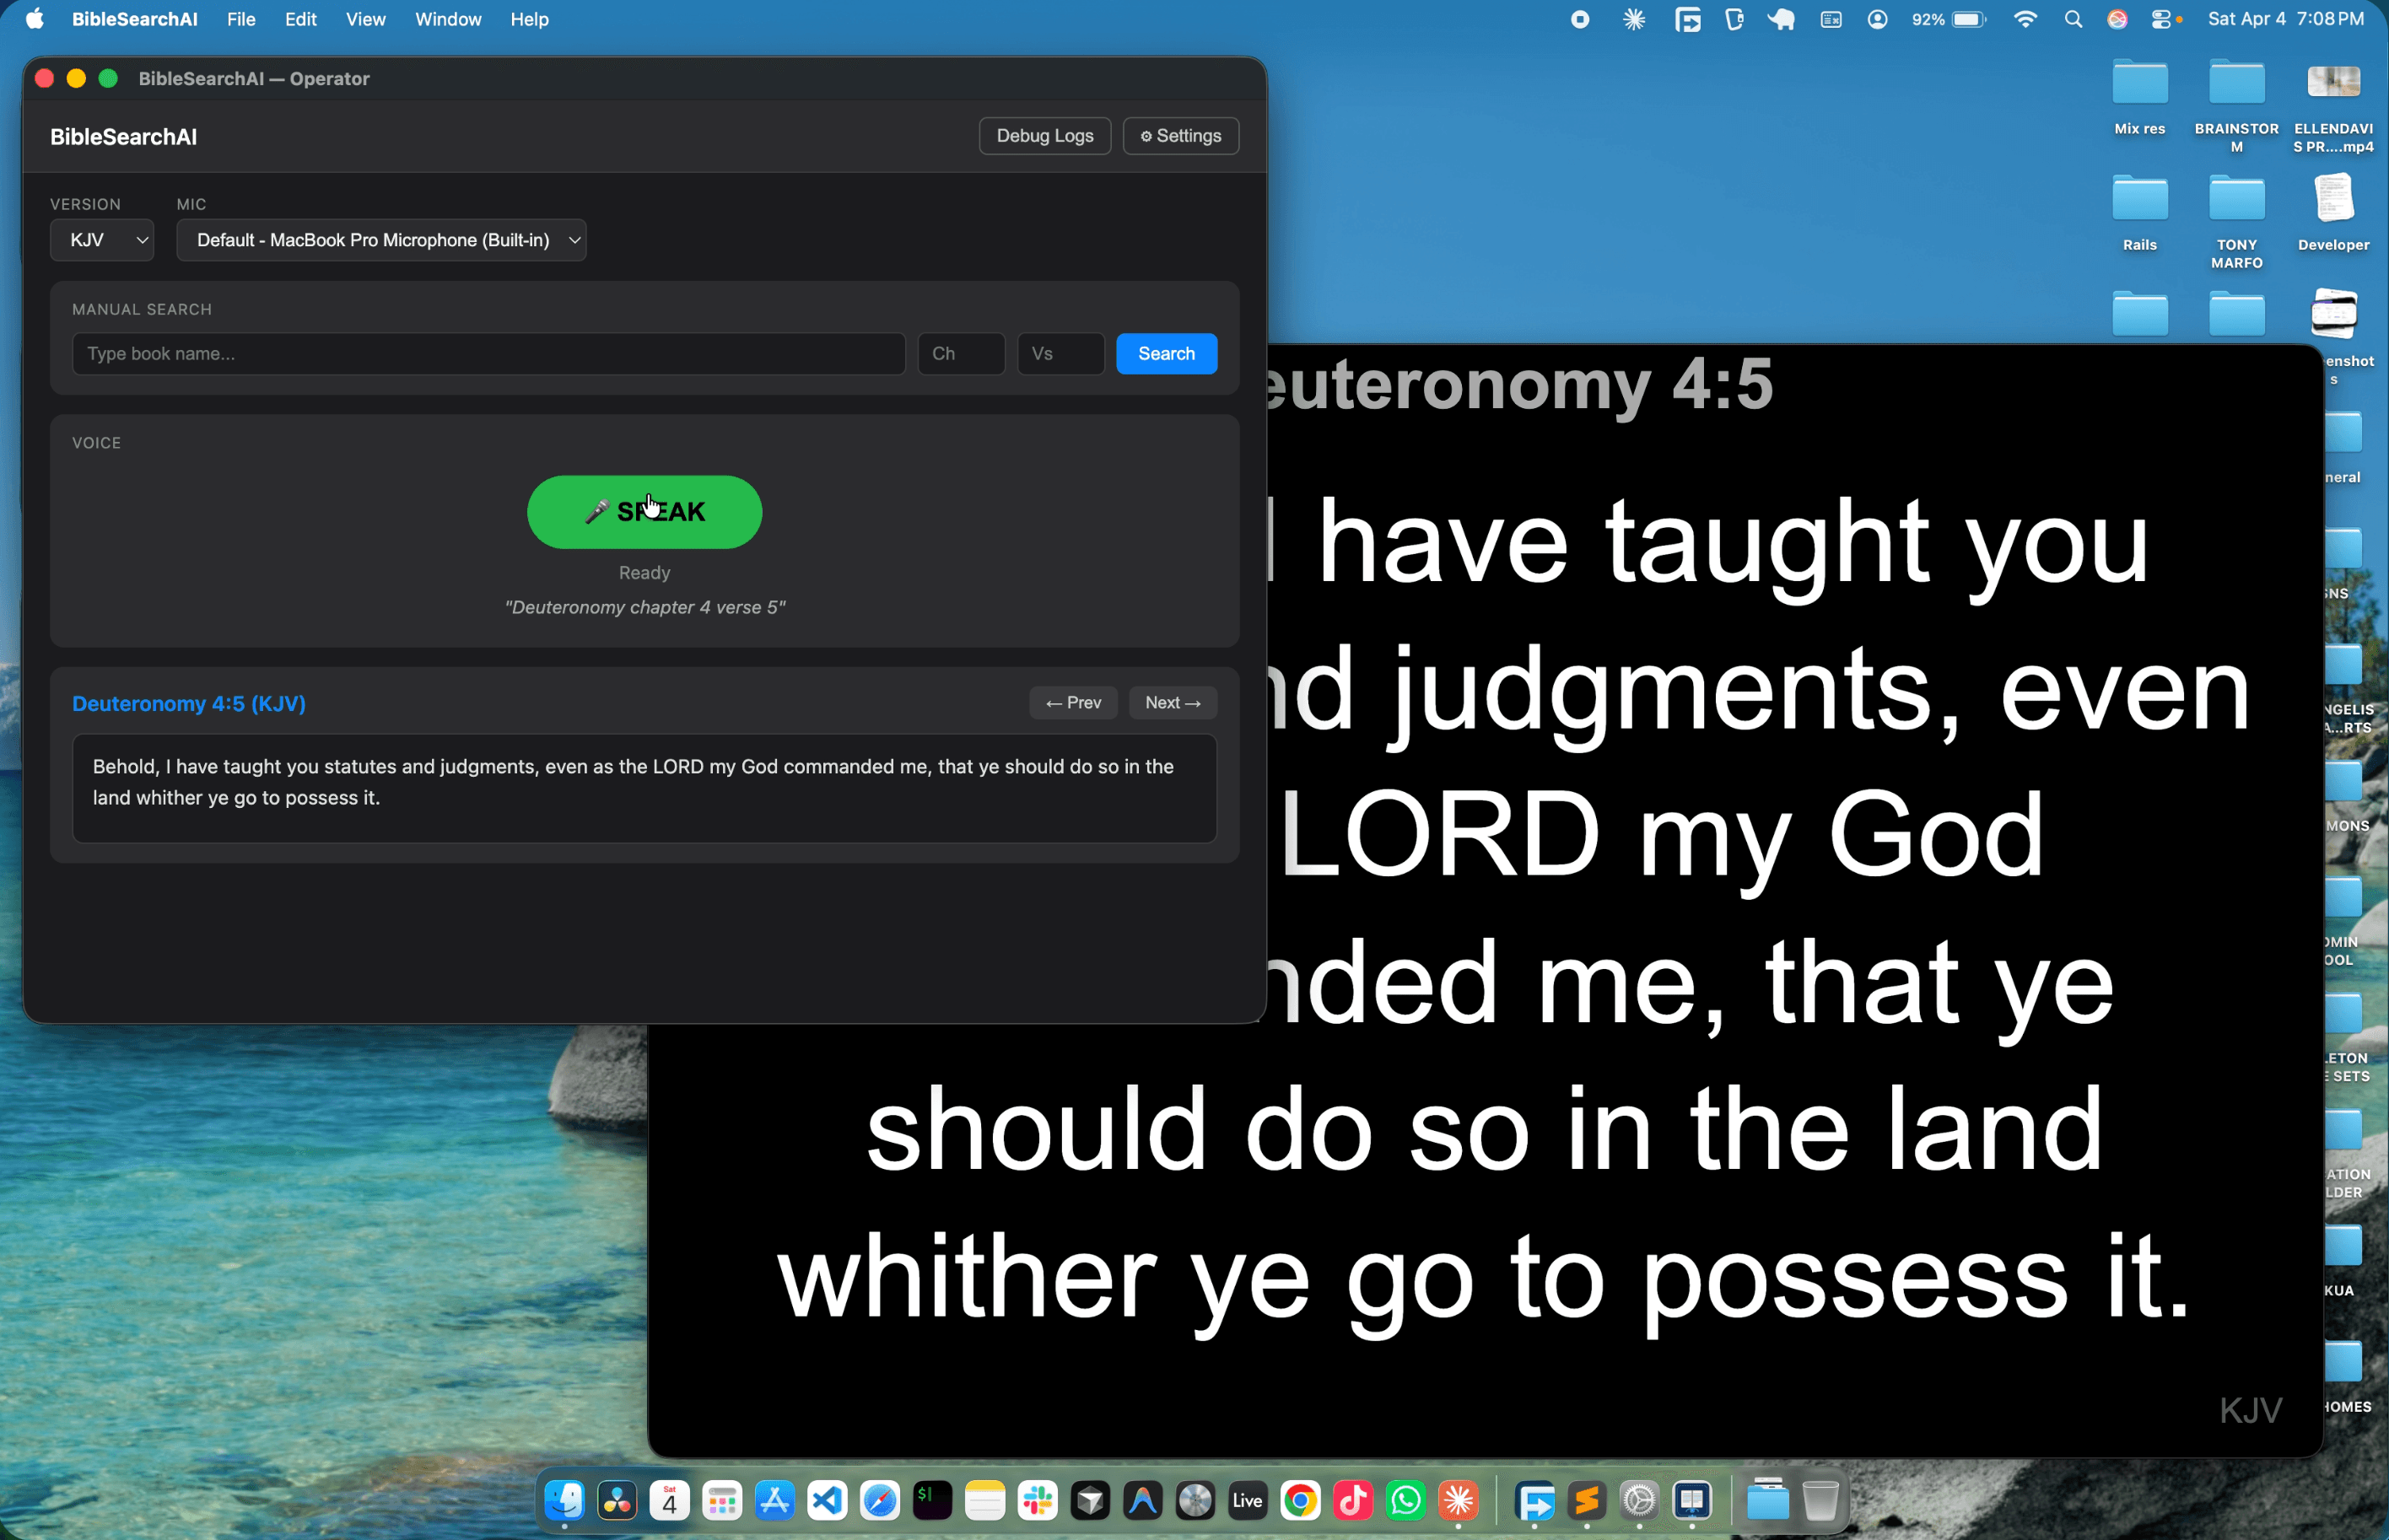The width and height of the screenshot is (2389, 1540).
Task: Open the View menu
Action: pos(366,19)
